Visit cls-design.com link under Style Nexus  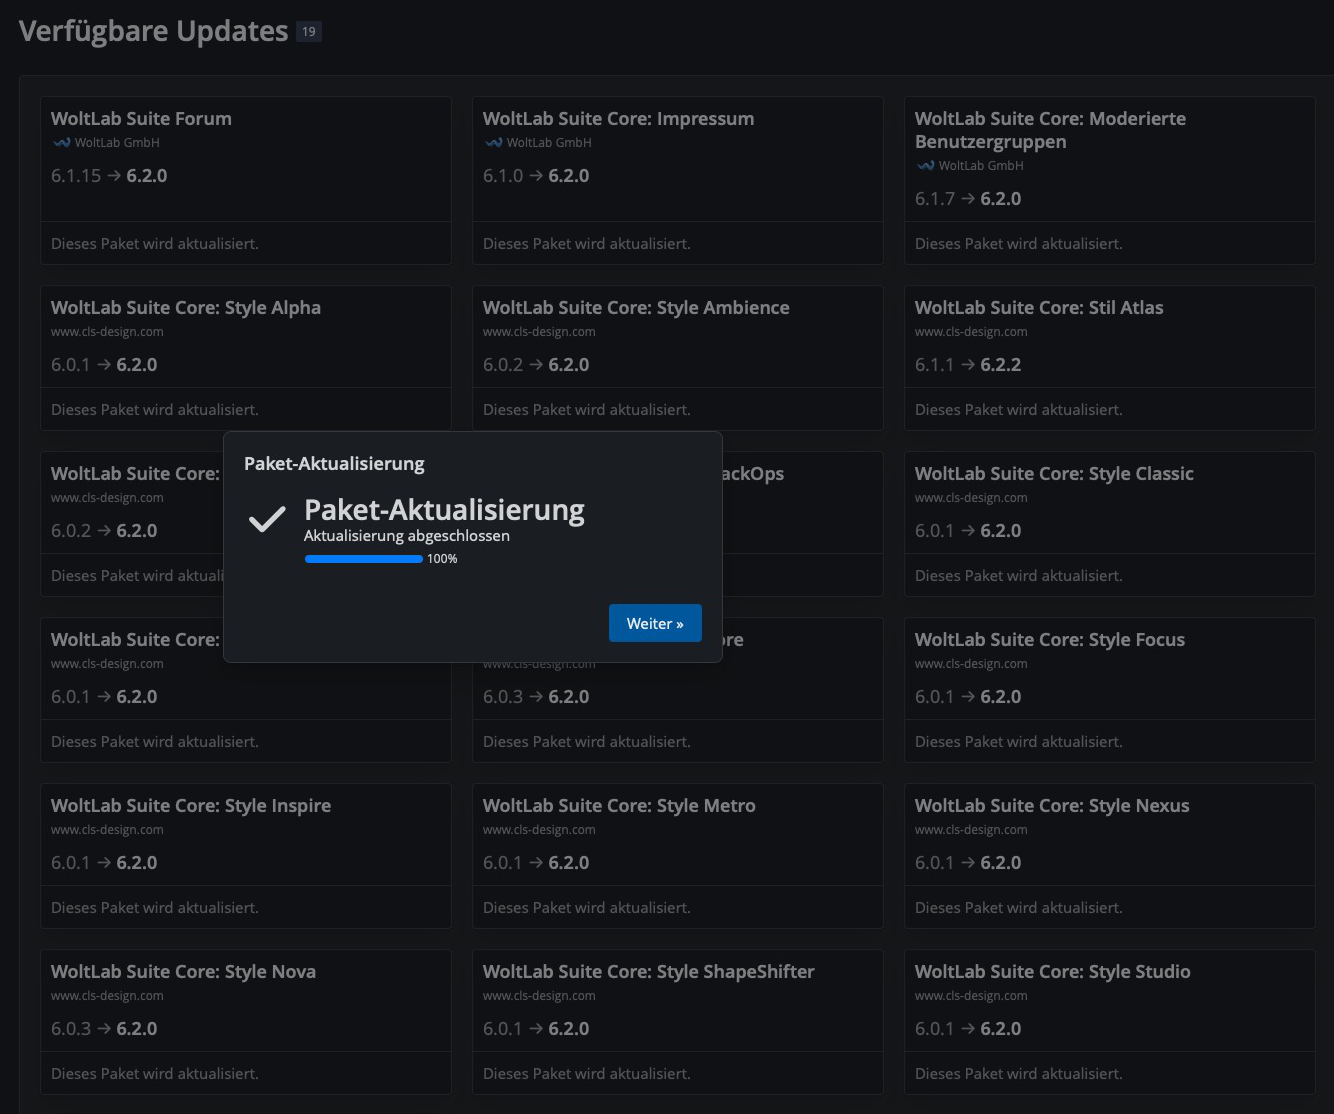click(971, 830)
